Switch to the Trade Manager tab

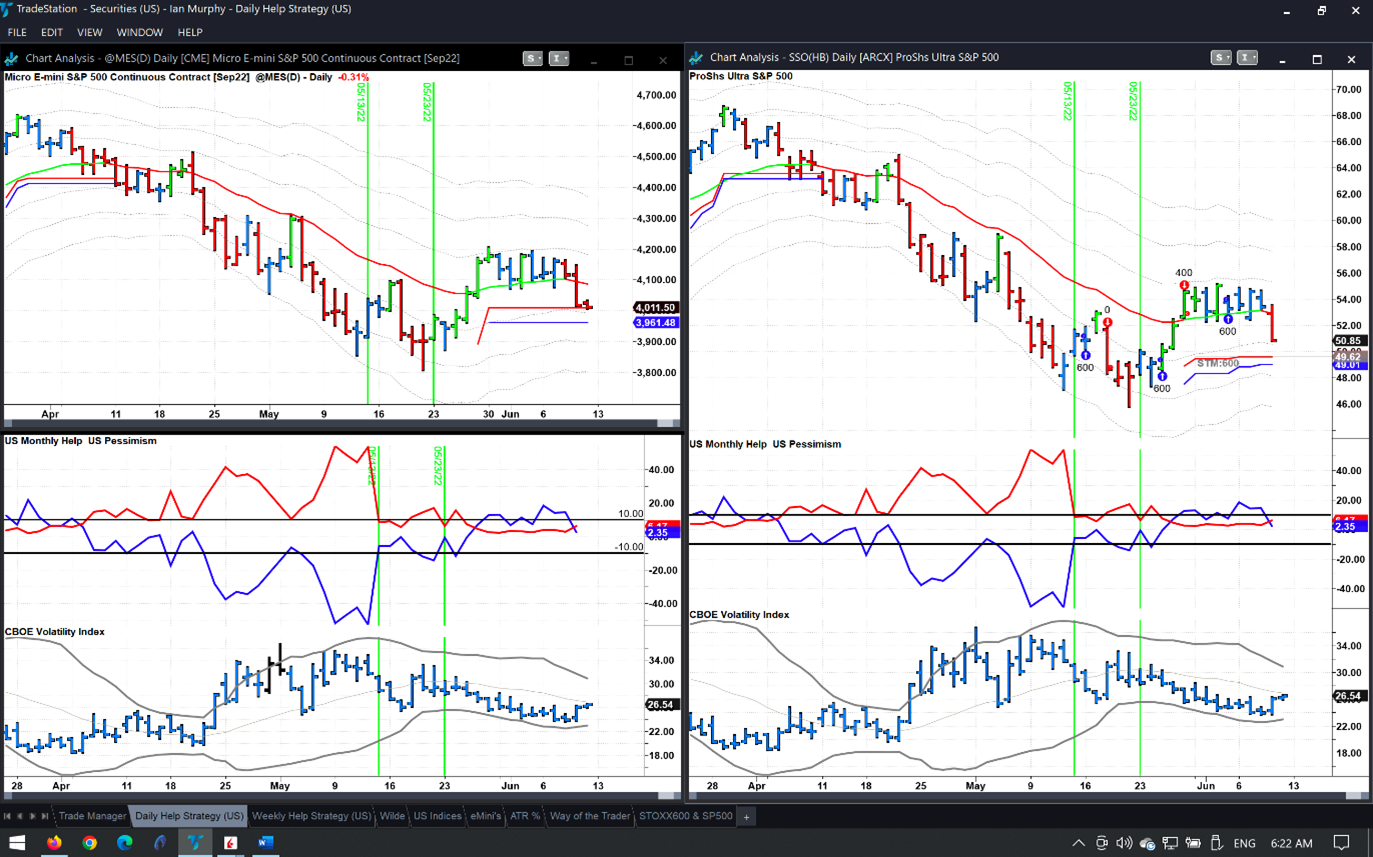[x=92, y=816]
